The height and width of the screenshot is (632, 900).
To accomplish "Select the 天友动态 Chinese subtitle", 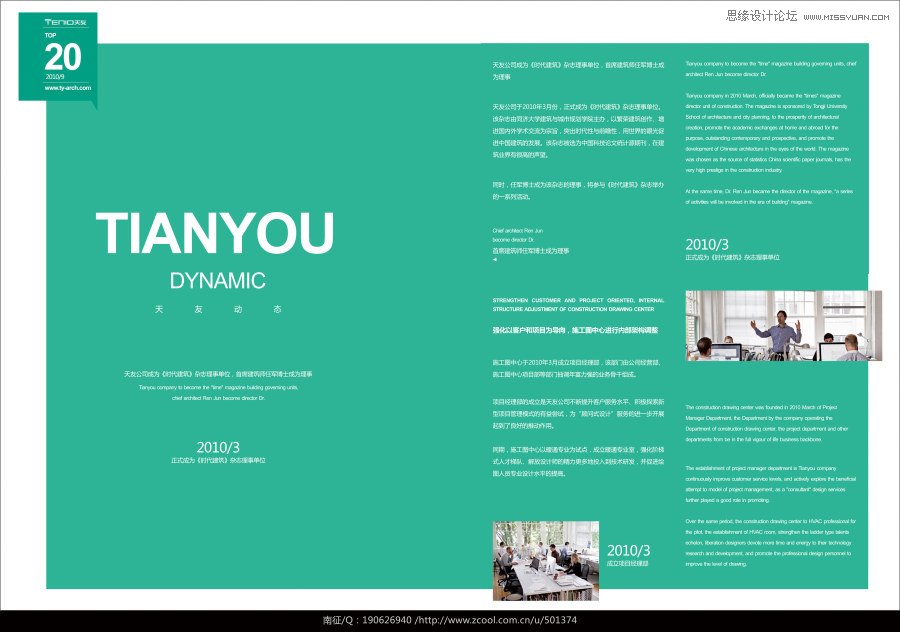I will pos(218,309).
